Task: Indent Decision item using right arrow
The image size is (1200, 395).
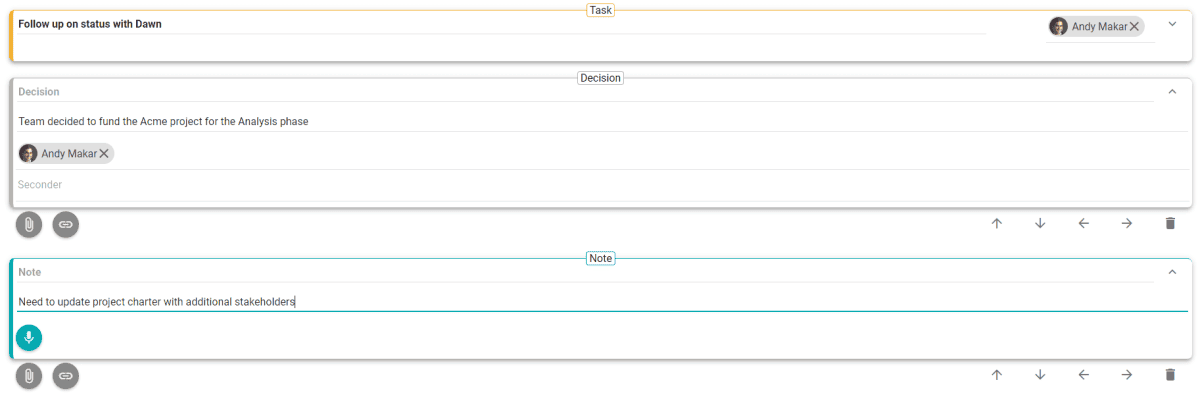Action: coord(1127,223)
